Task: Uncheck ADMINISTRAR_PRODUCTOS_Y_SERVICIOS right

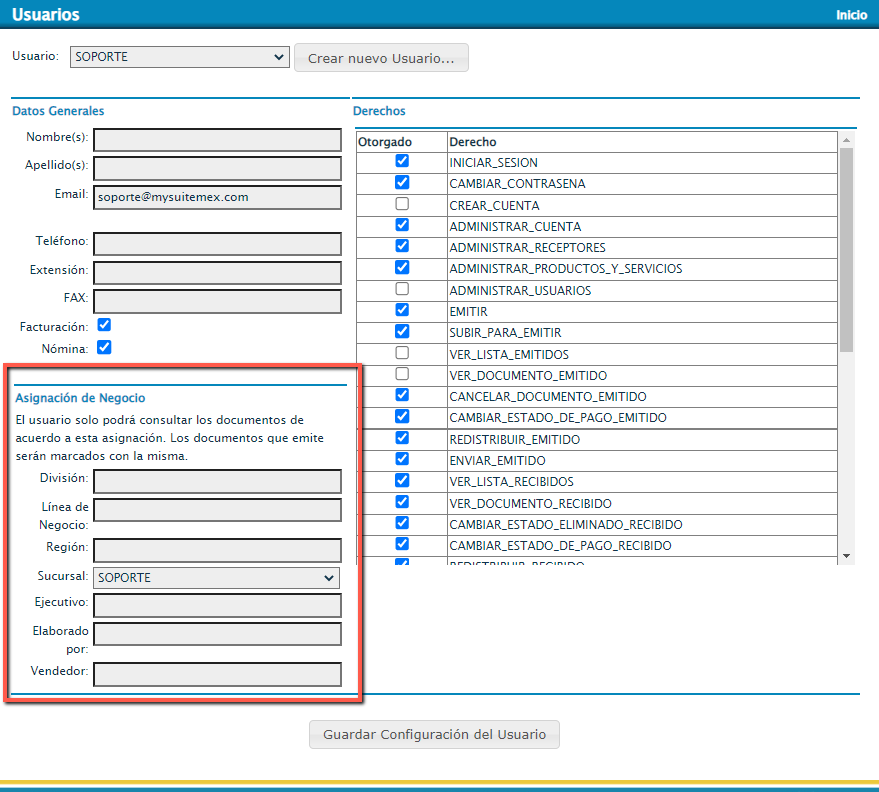Action: tap(402, 267)
